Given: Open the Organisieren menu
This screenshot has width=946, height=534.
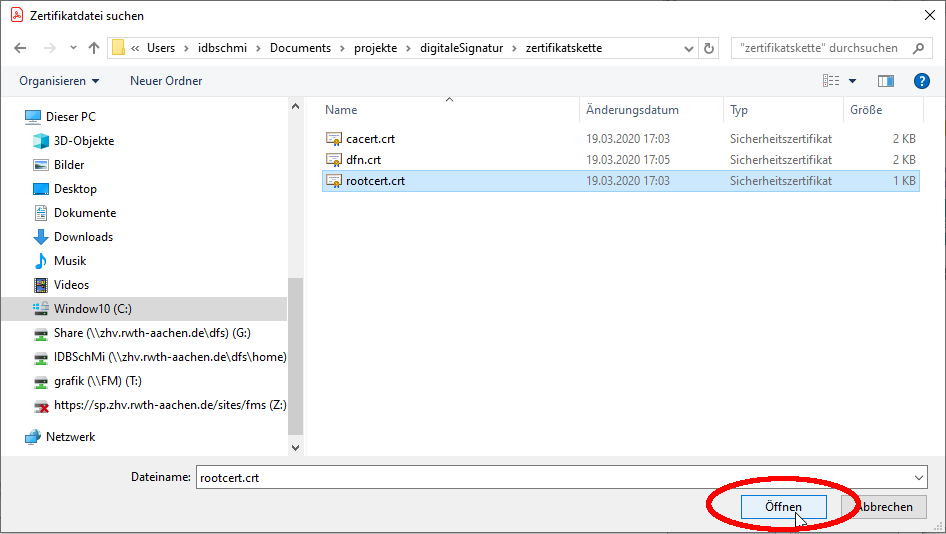Looking at the screenshot, I should pyautogui.click(x=59, y=81).
